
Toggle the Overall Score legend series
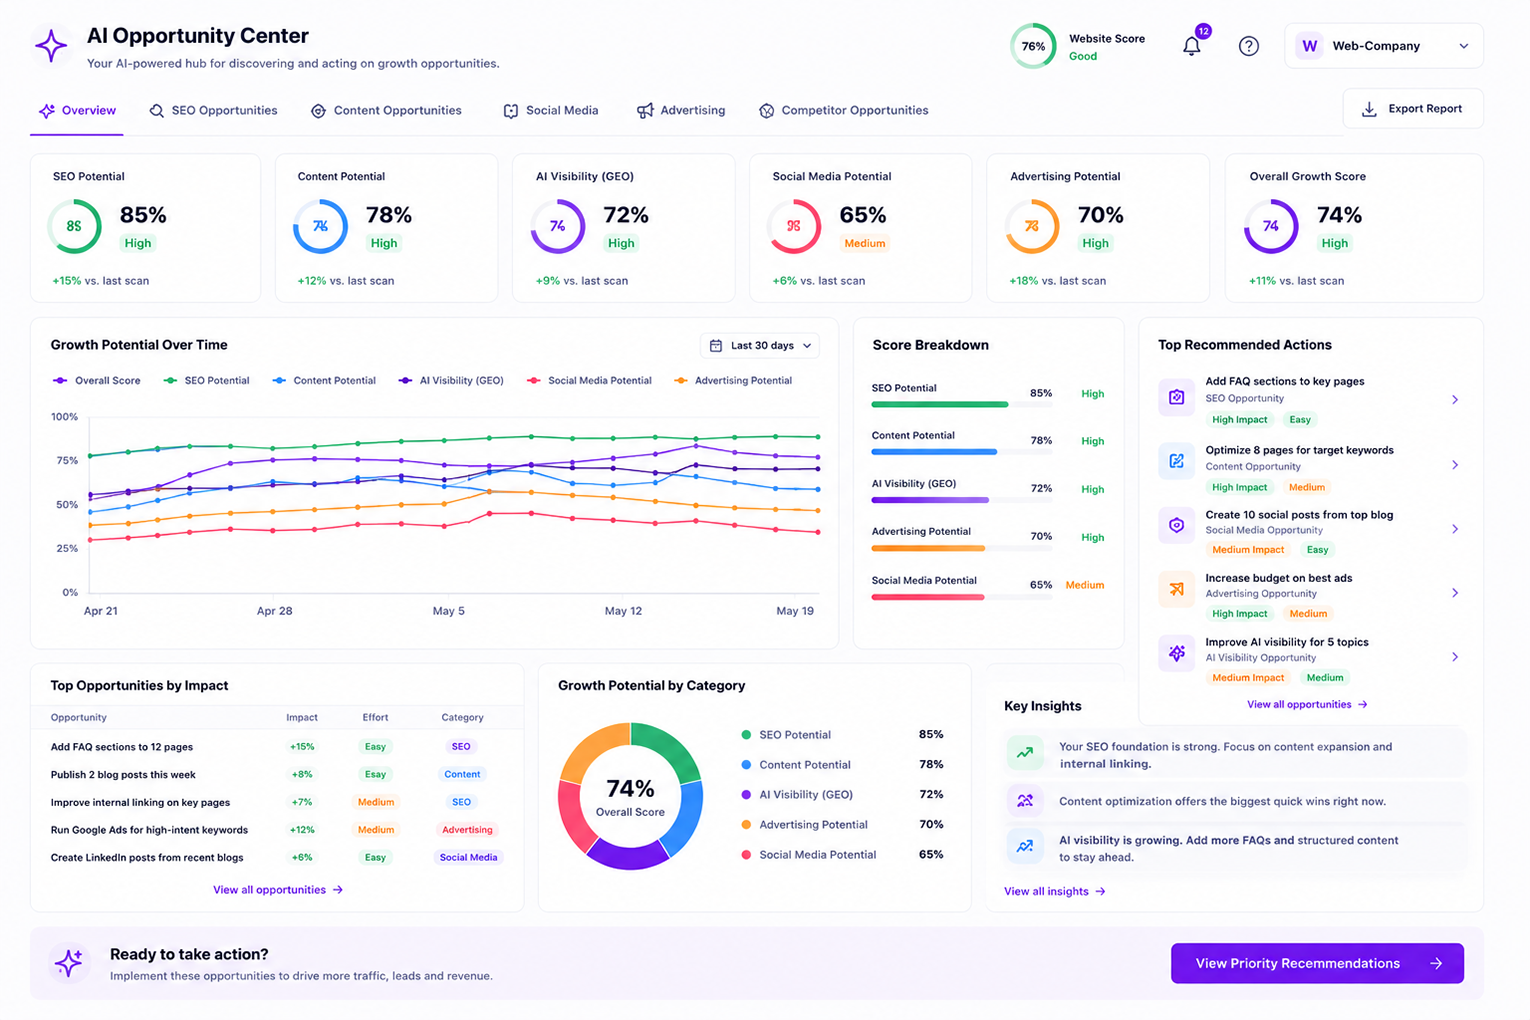click(97, 381)
